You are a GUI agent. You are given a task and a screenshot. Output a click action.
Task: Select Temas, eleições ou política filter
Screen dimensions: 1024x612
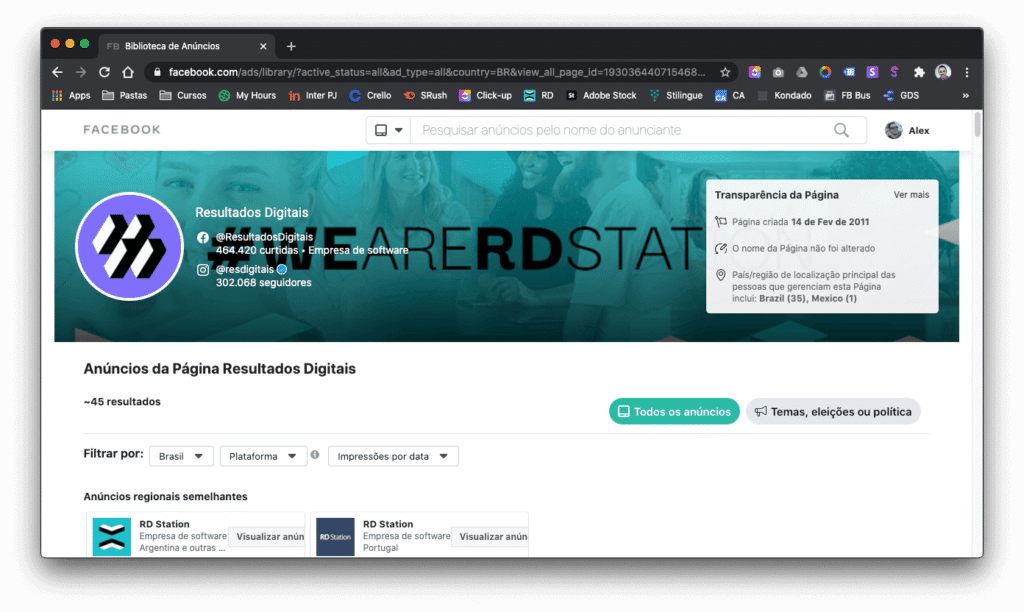tap(833, 411)
